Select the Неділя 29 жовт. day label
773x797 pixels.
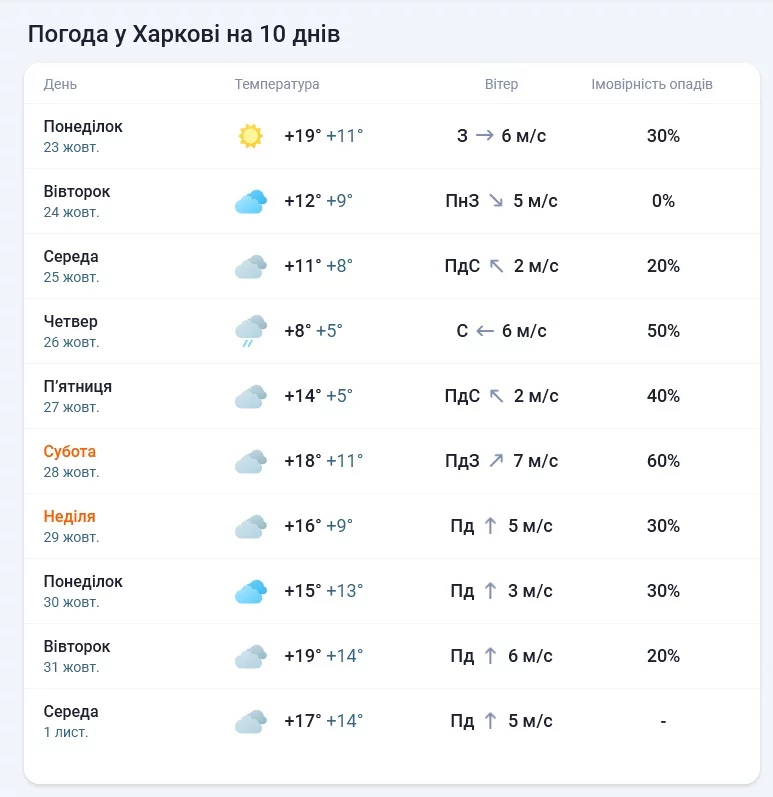pos(70,526)
